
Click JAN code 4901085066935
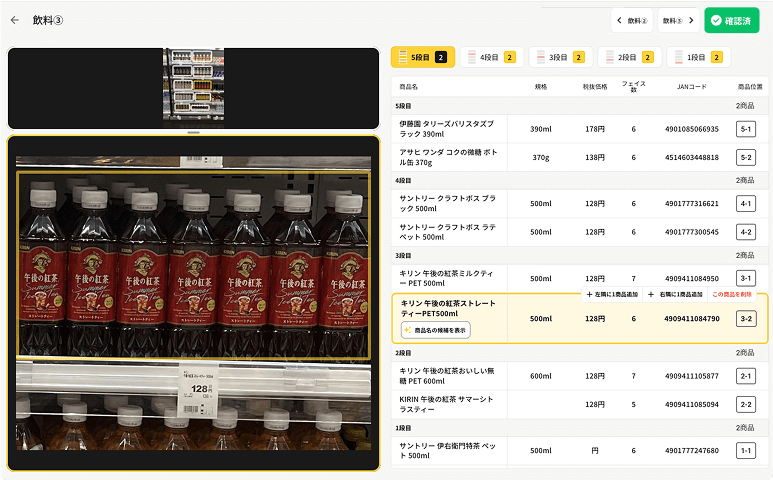point(692,129)
